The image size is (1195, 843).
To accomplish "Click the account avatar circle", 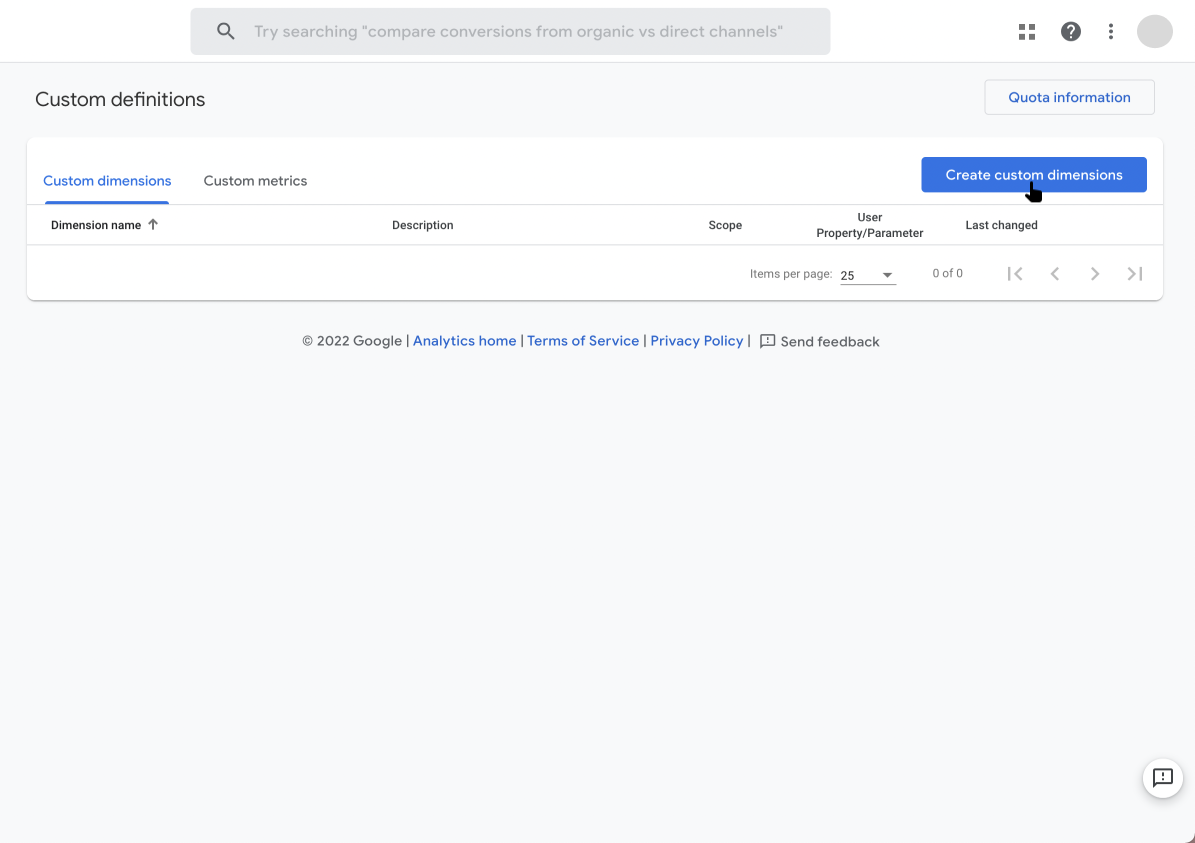I will click(1154, 32).
